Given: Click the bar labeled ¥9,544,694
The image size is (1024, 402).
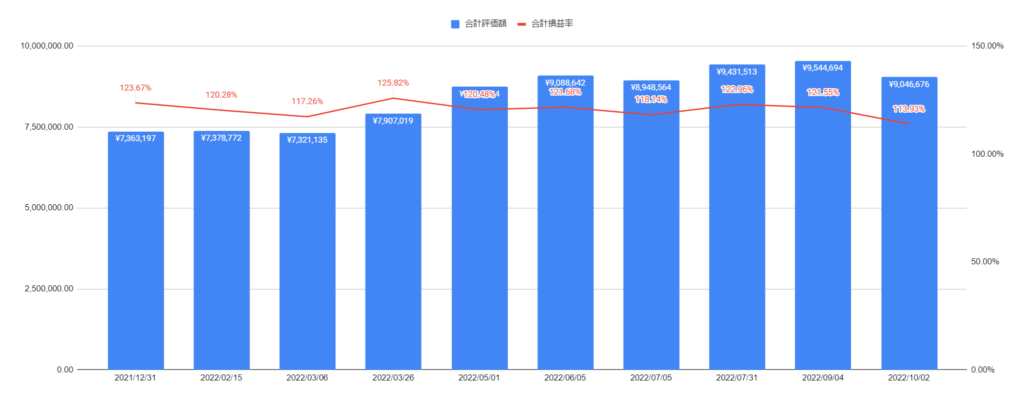Looking at the screenshot, I should click(x=823, y=215).
